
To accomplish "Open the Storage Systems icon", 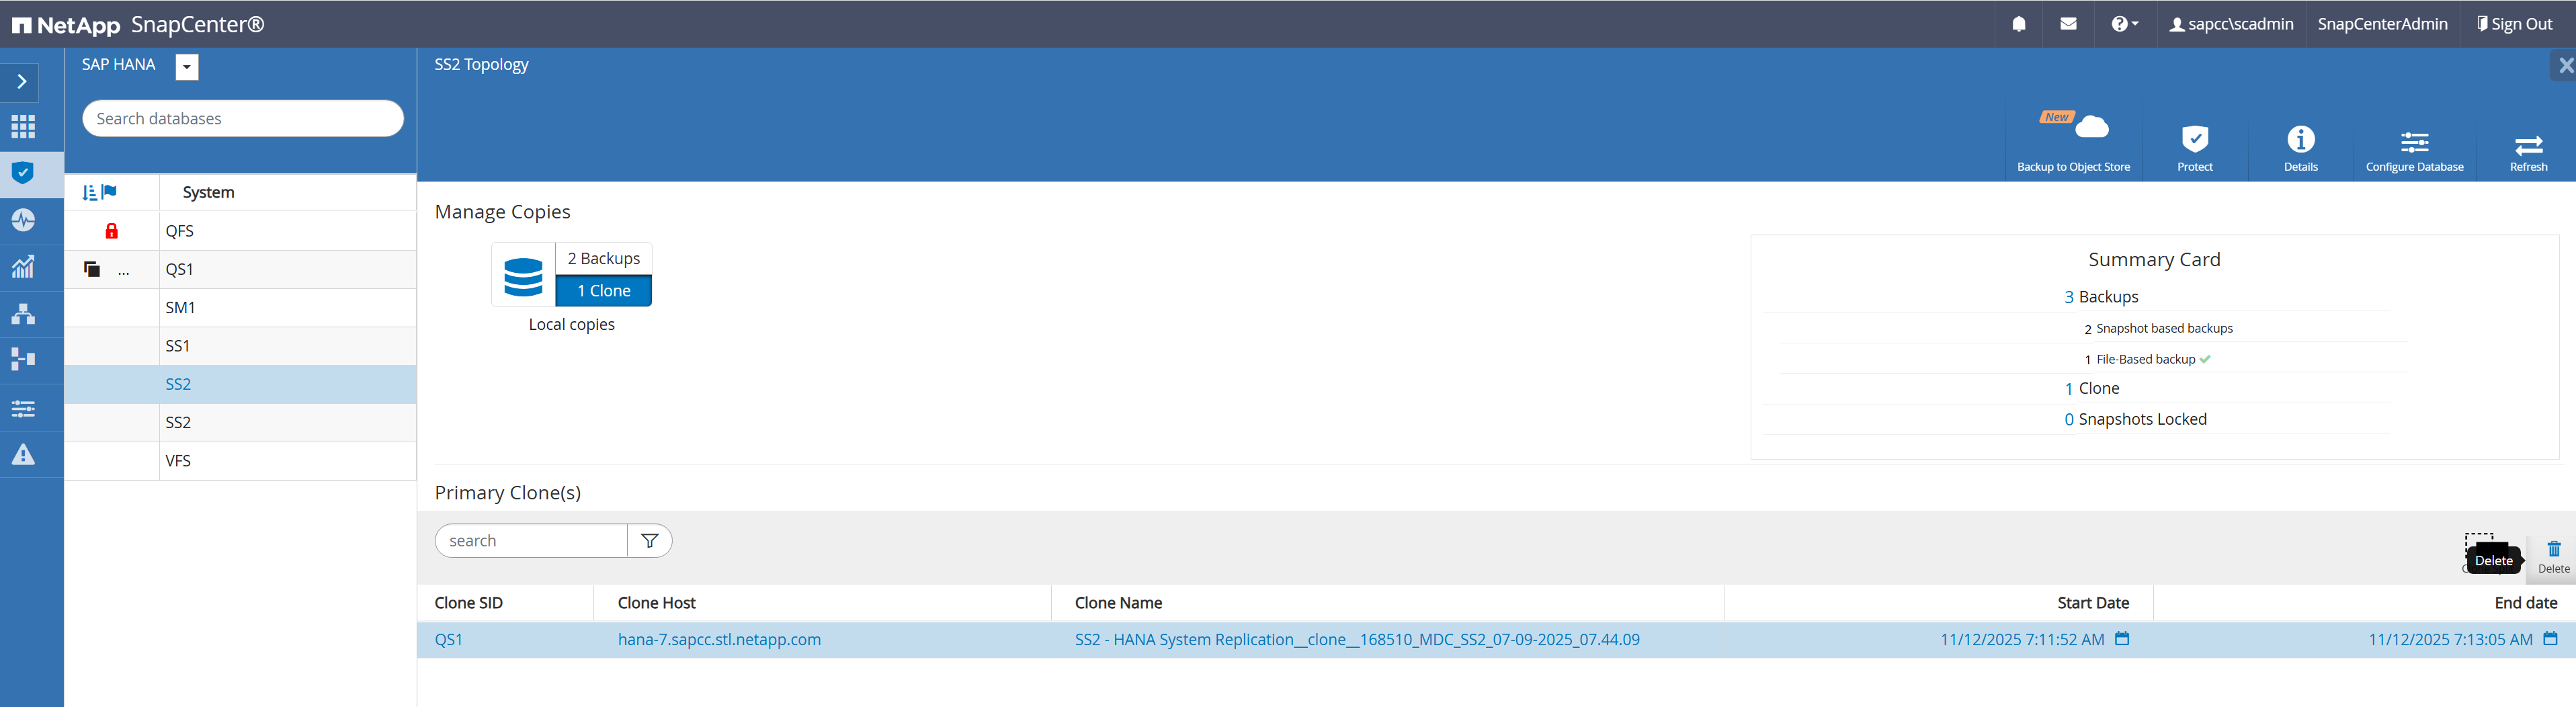I will [23, 359].
